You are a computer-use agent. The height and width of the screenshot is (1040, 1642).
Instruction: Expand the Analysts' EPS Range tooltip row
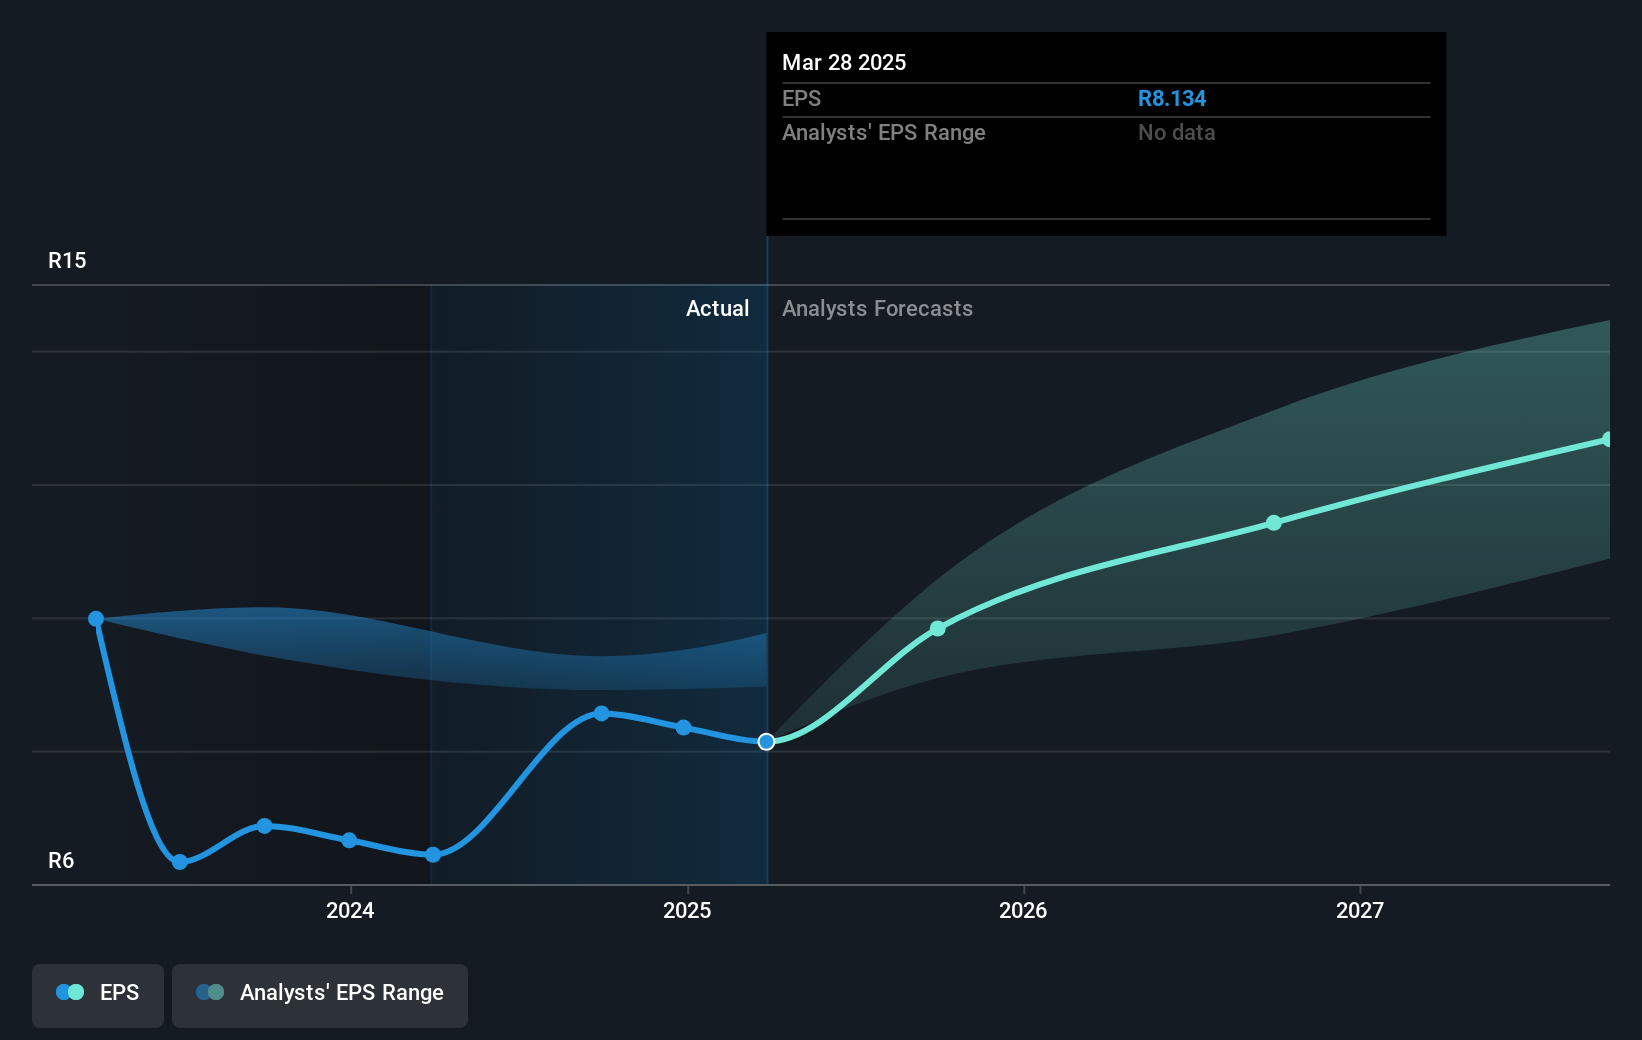[x=884, y=132]
